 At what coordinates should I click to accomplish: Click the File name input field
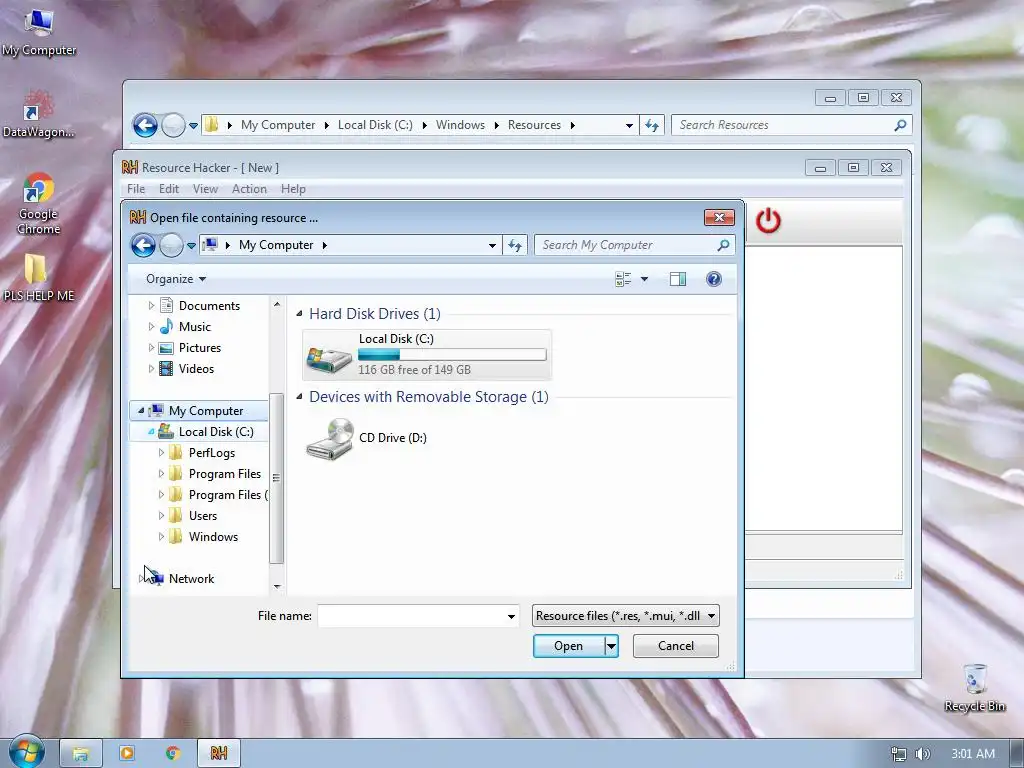[411, 616]
